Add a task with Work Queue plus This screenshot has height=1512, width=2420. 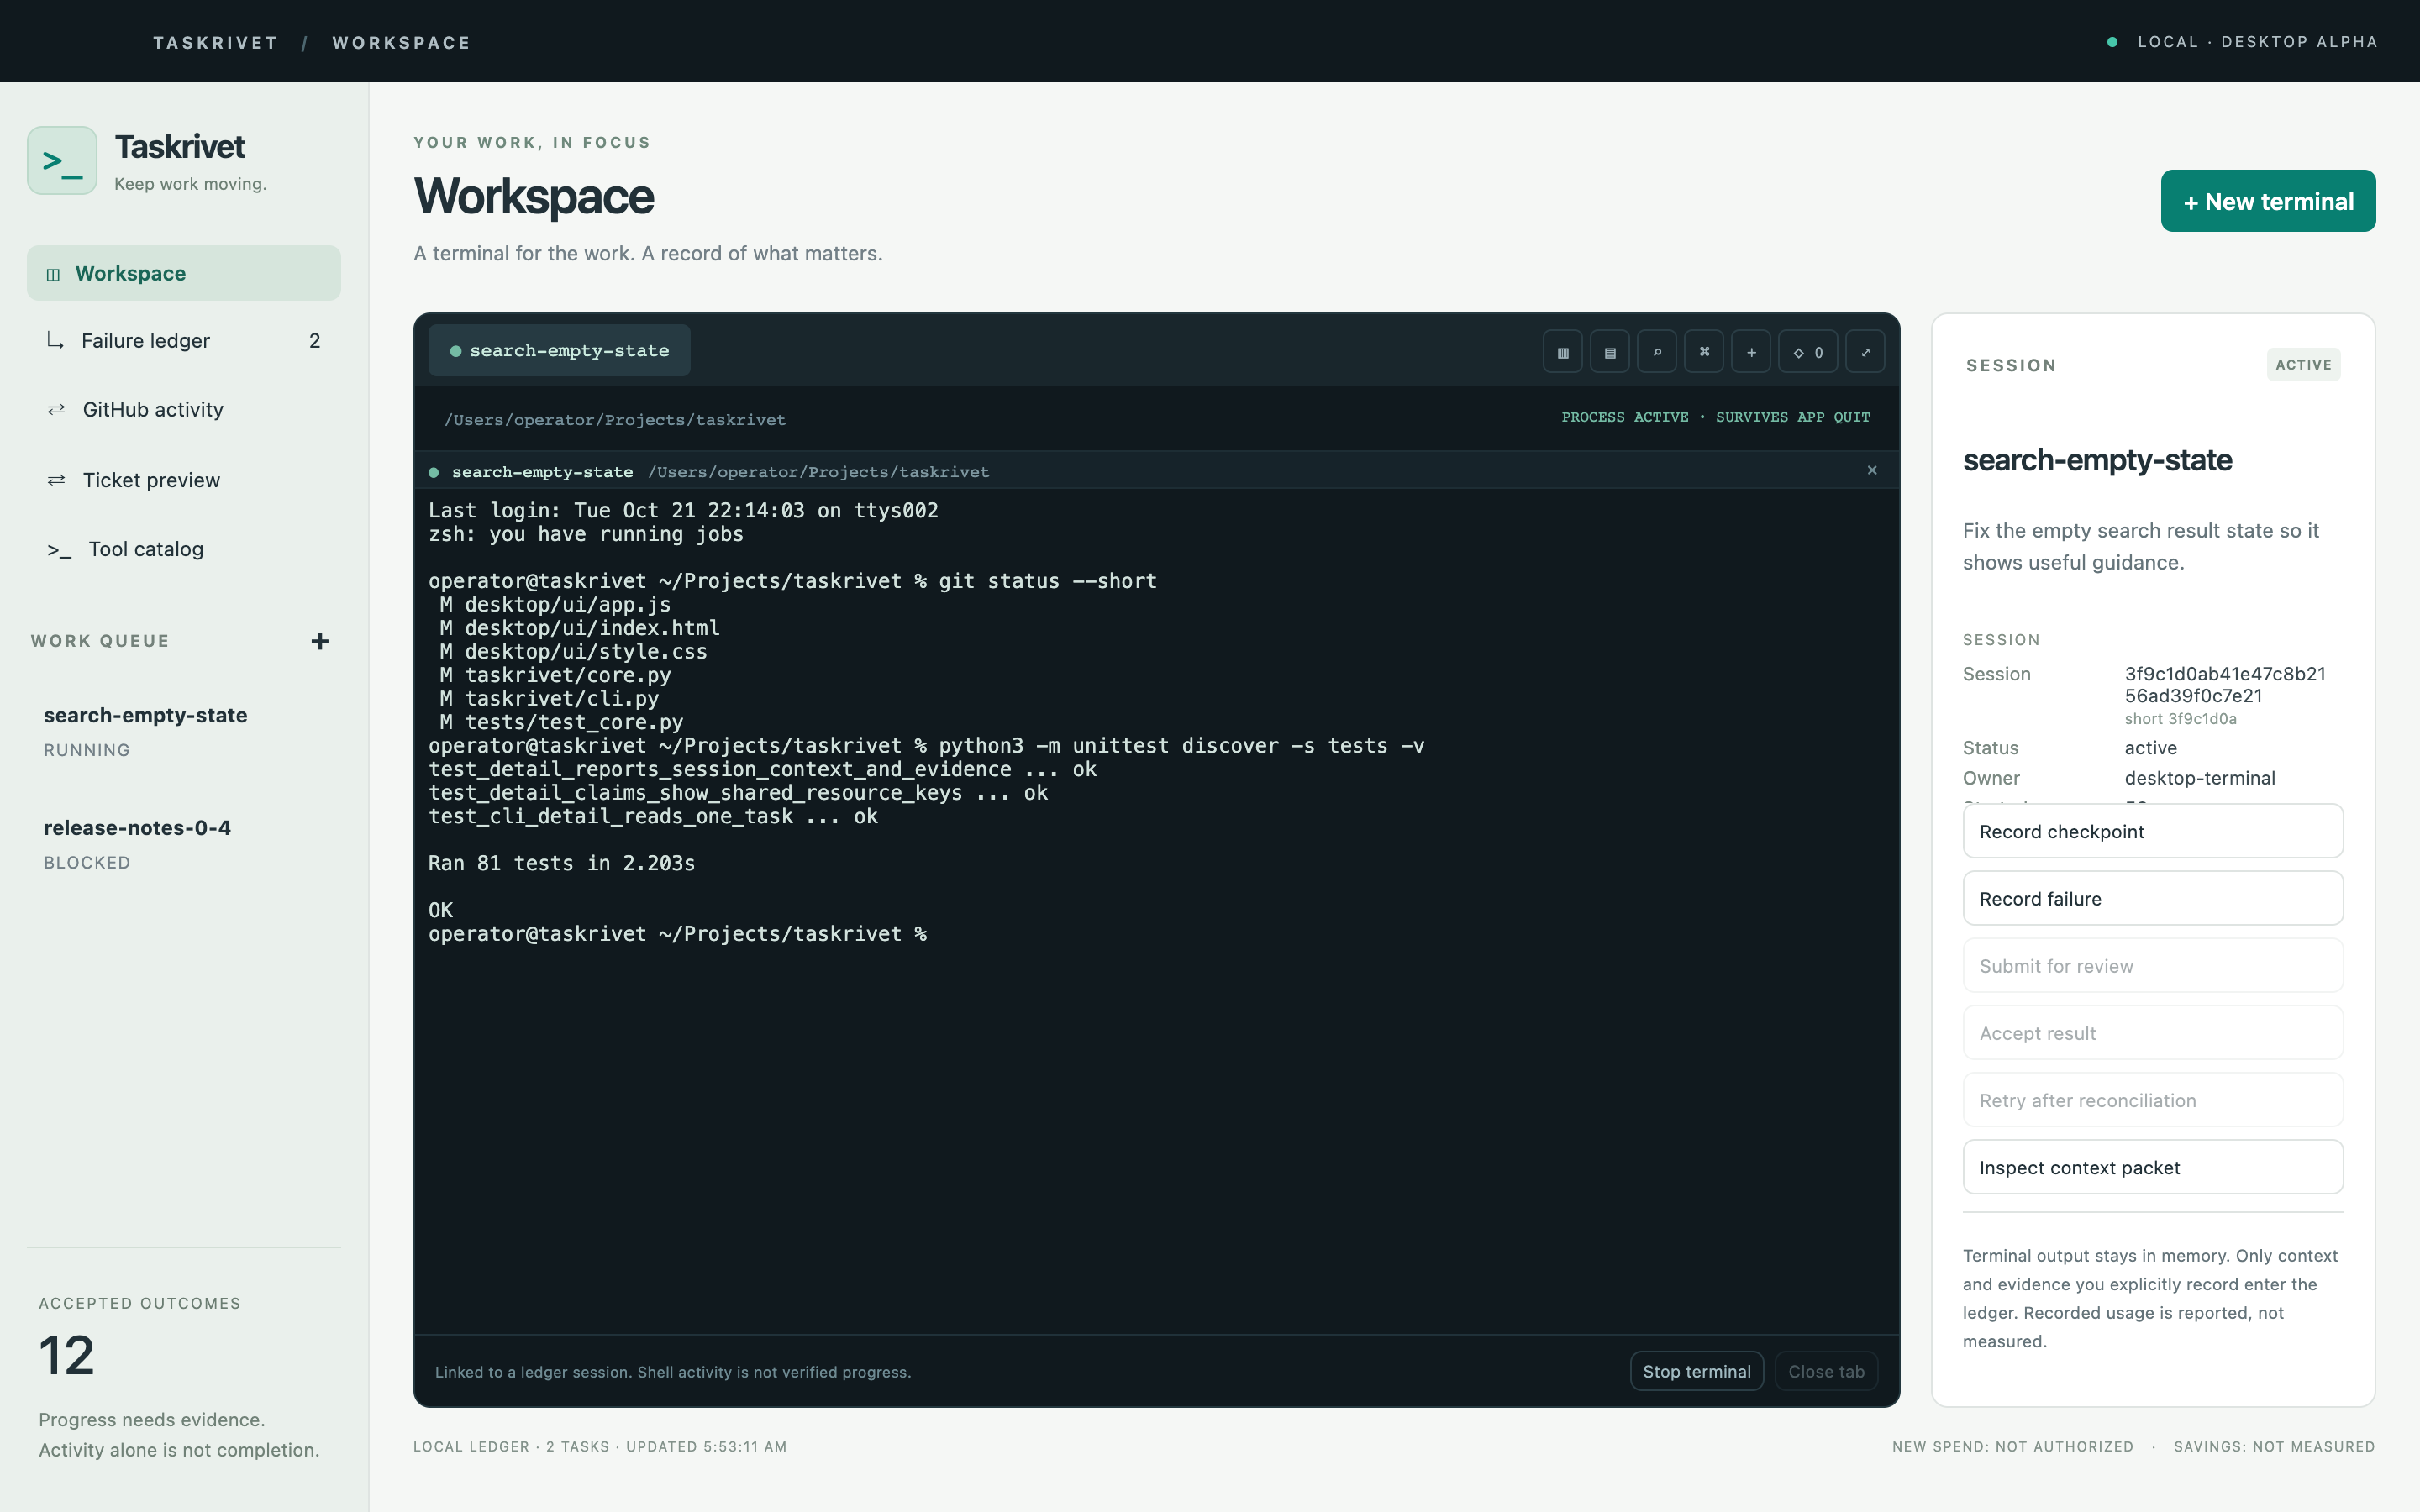(x=320, y=641)
